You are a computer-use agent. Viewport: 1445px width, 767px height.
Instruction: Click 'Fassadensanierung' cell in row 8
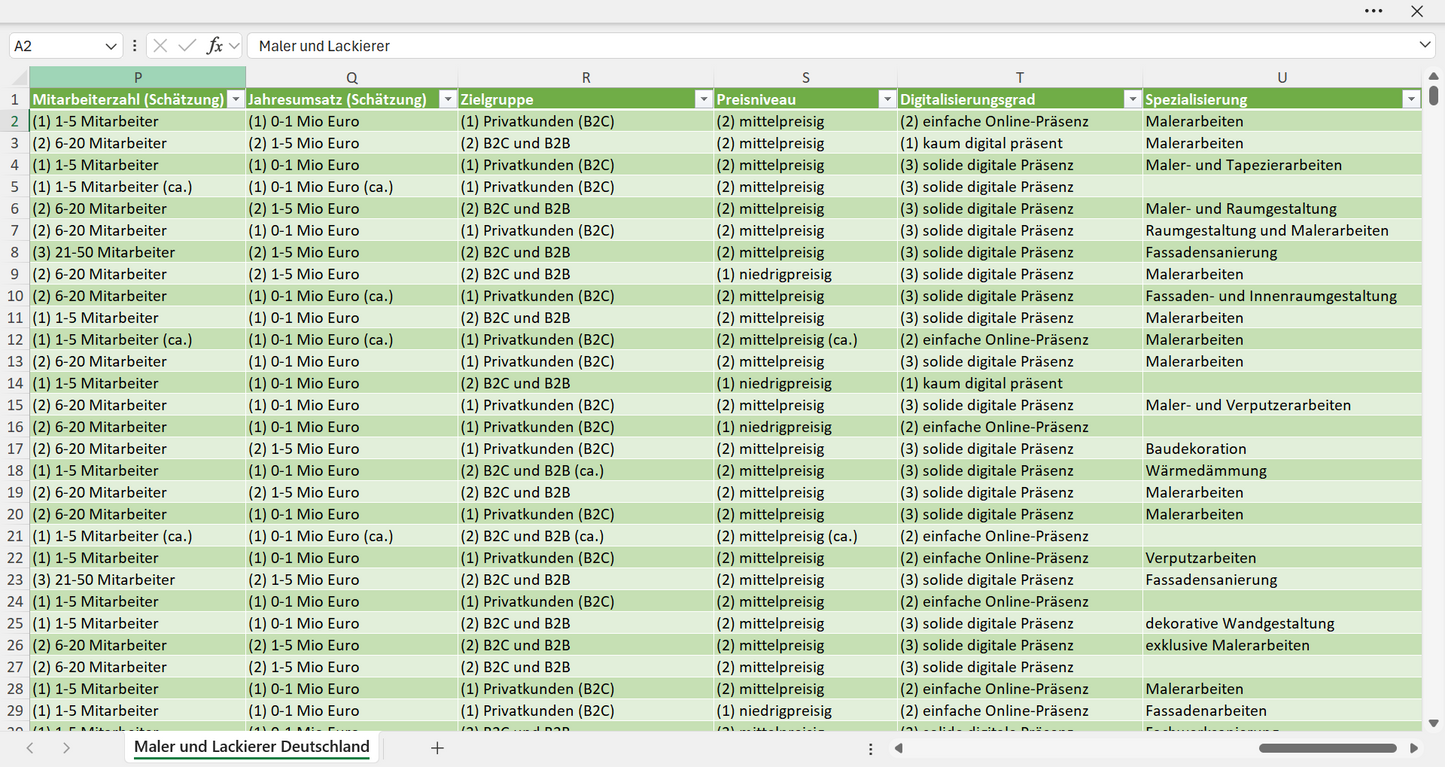(1282, 252)
